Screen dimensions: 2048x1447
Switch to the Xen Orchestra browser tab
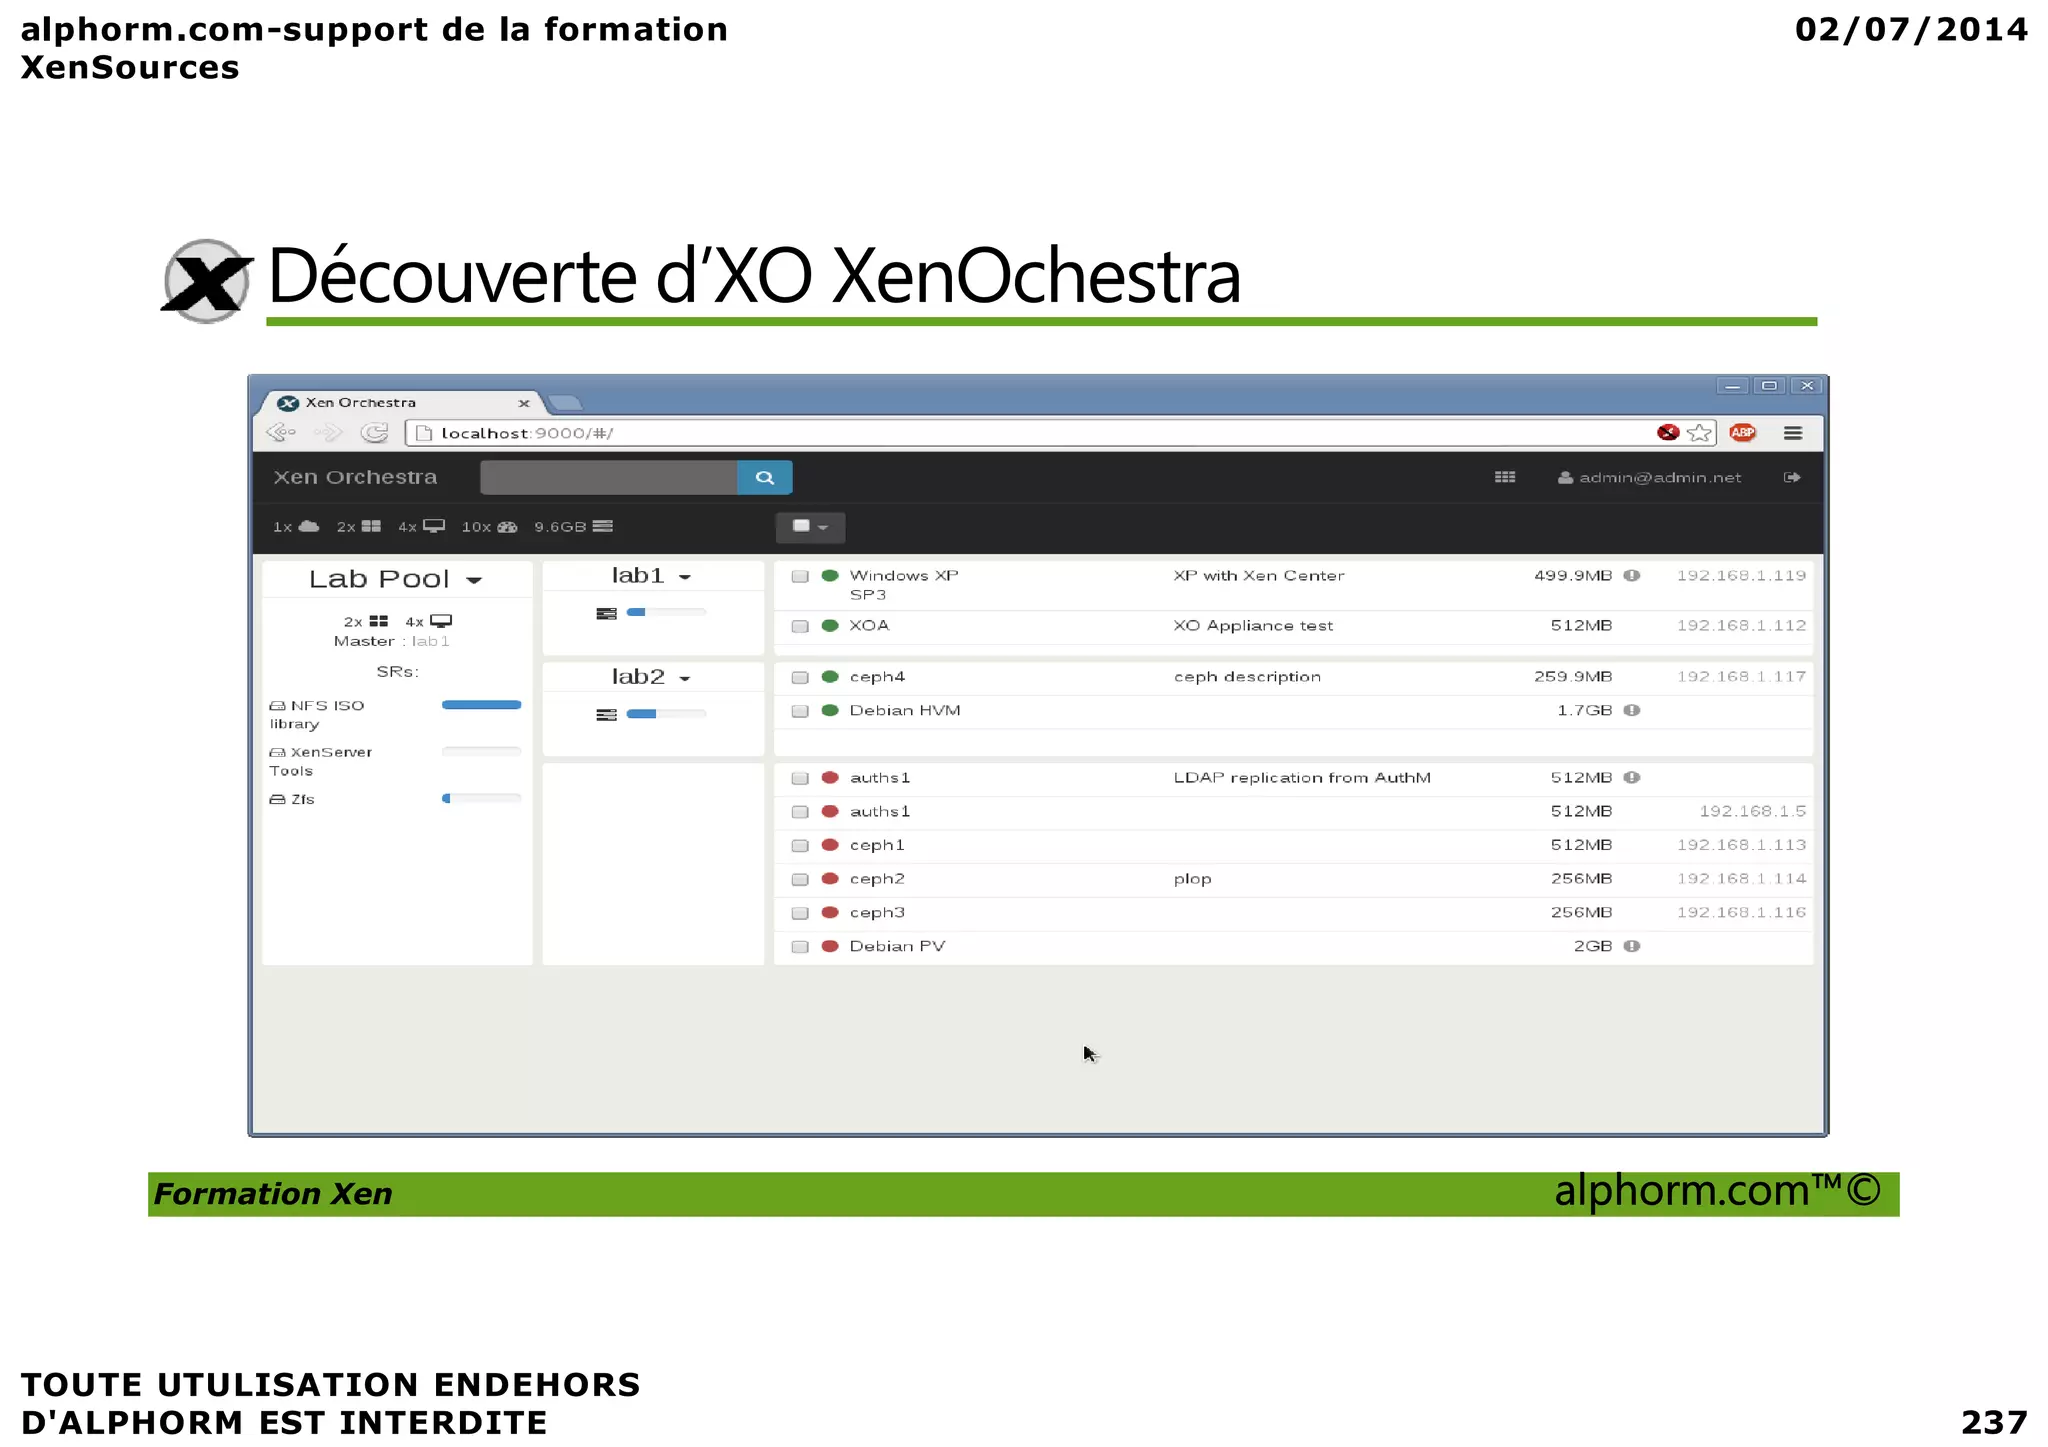click(400, 403)
